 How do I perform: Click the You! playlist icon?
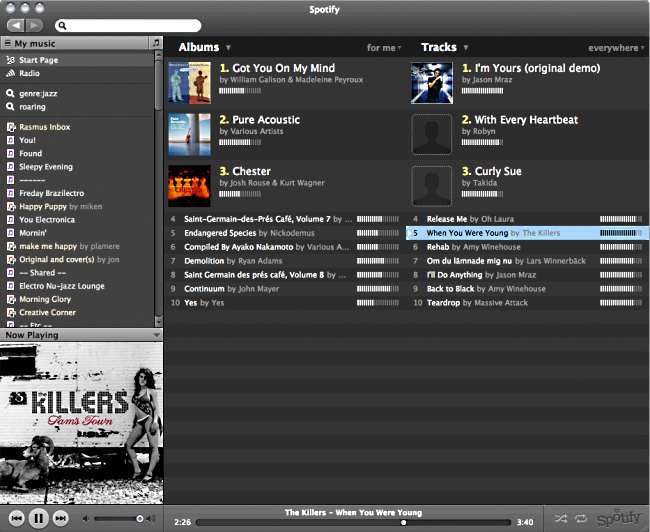(x=11, y=140)
